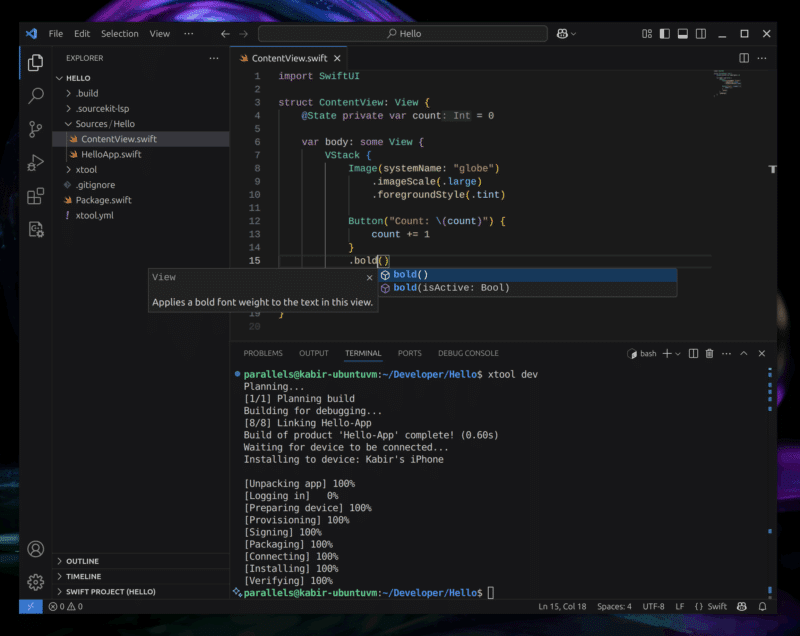The width and height of the screenshot is (800, 636).
Task: Click the remote window indicator in status bar
Action: click(x=31, y=606)
